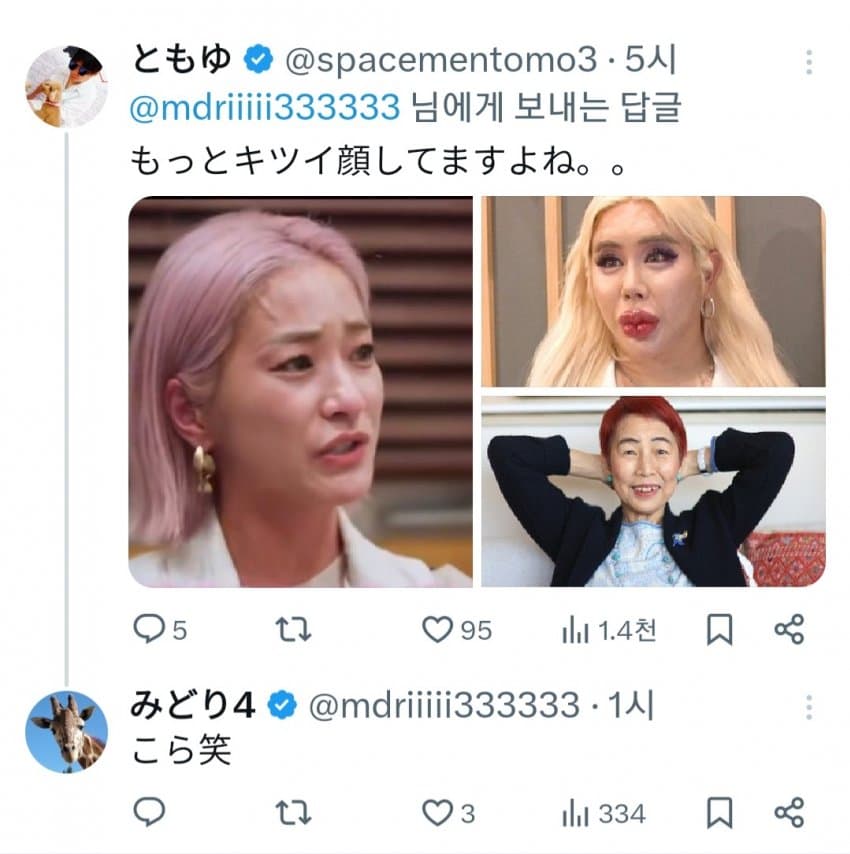Retweet the みどり4 post
850x854 pixels.
[293, 812]
